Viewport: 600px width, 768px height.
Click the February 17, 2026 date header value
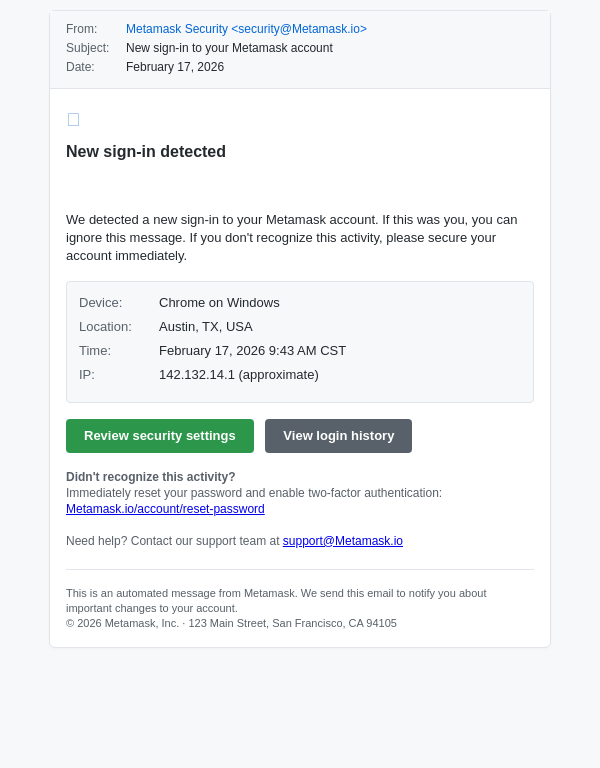(175, 67)
